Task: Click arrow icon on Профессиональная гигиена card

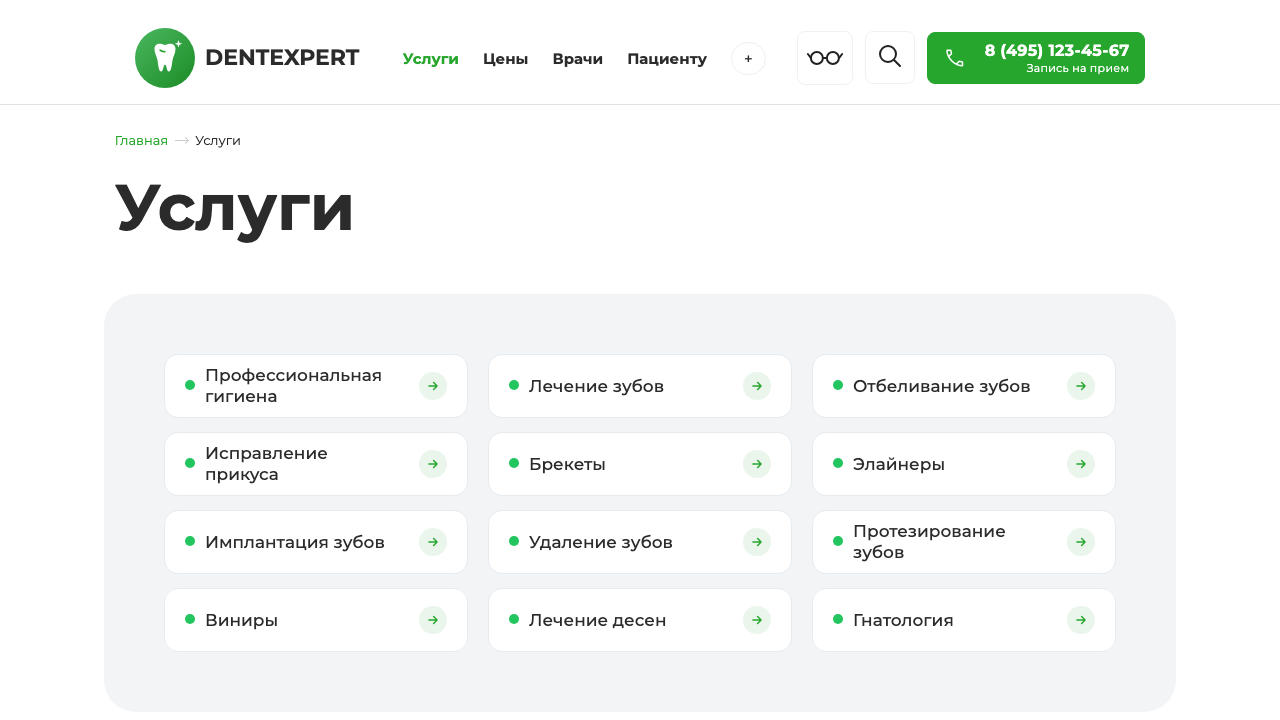Action: point(433,386)
